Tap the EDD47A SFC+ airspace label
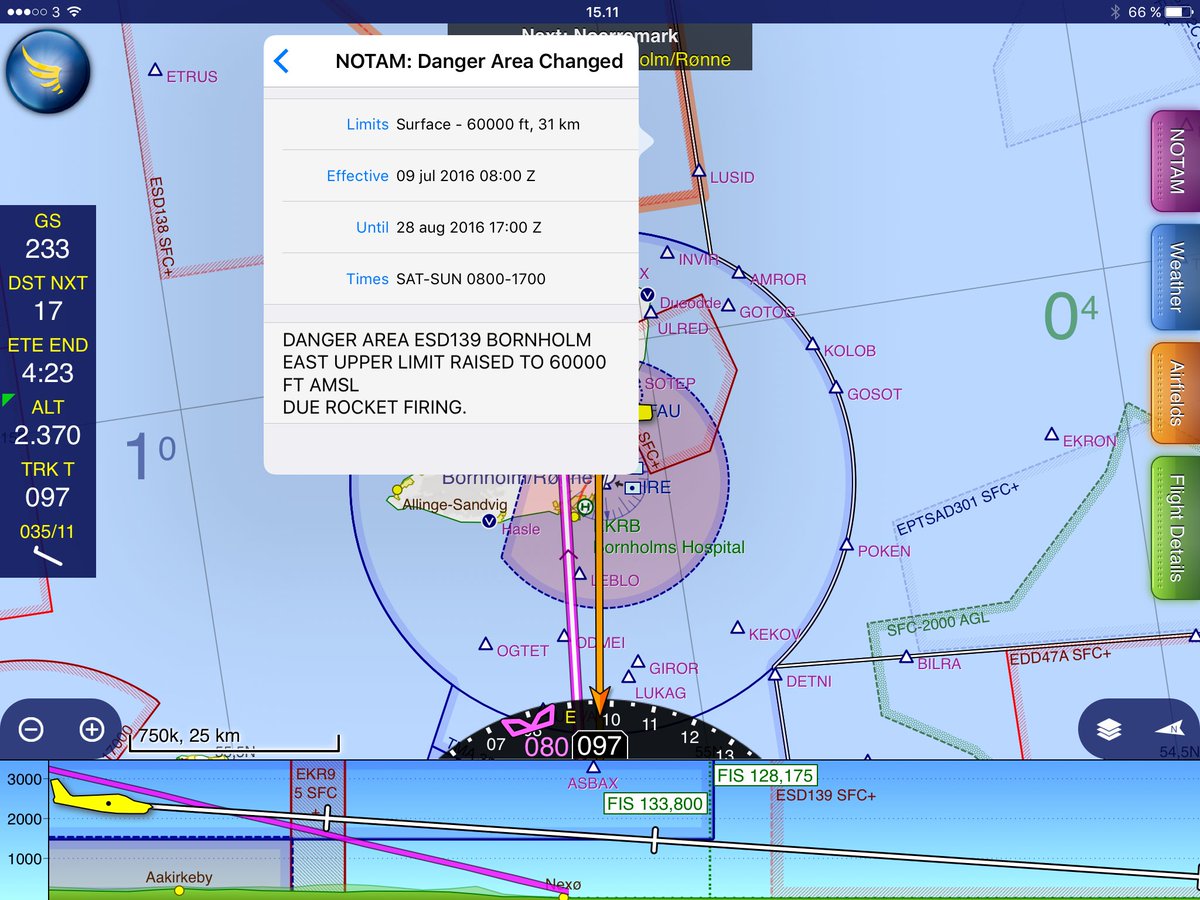The width and height of the screenshot is (1200, 900). [x=1060, y=657]
